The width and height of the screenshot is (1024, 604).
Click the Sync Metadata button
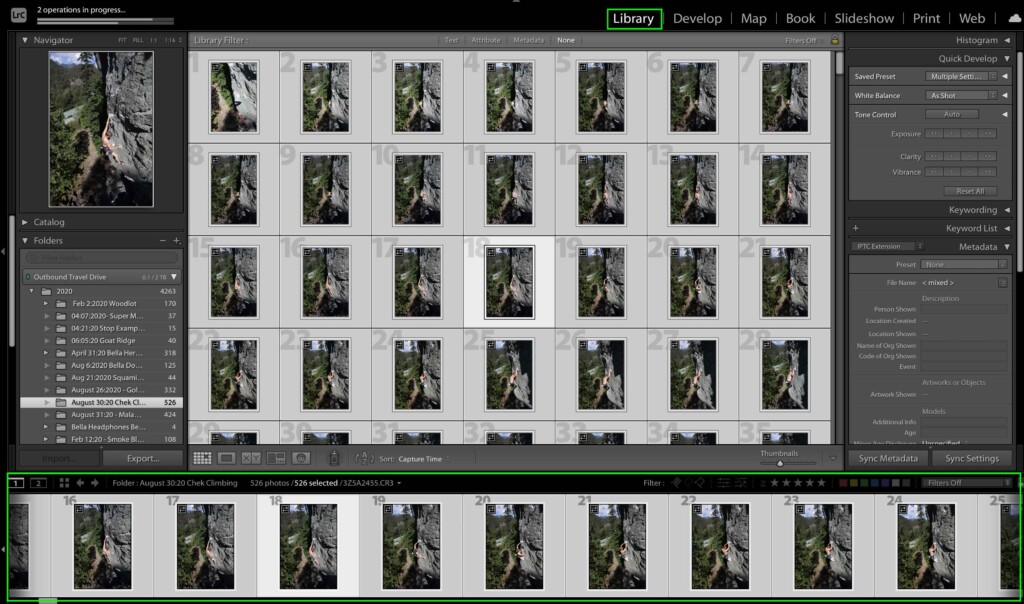[888, 458]
